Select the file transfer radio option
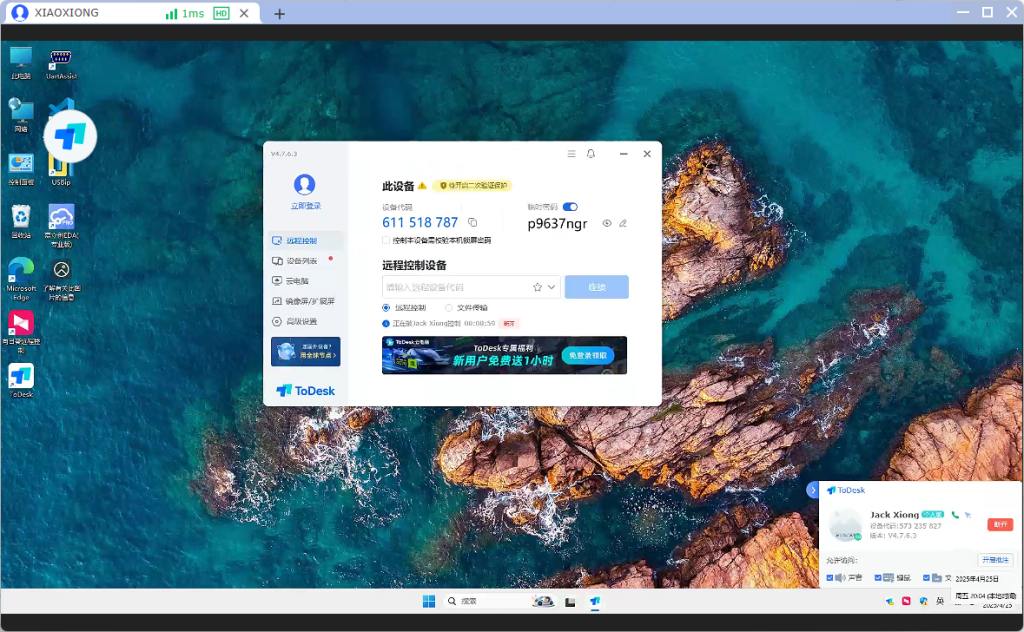1024x632 pixels. (x=449, y=308)
